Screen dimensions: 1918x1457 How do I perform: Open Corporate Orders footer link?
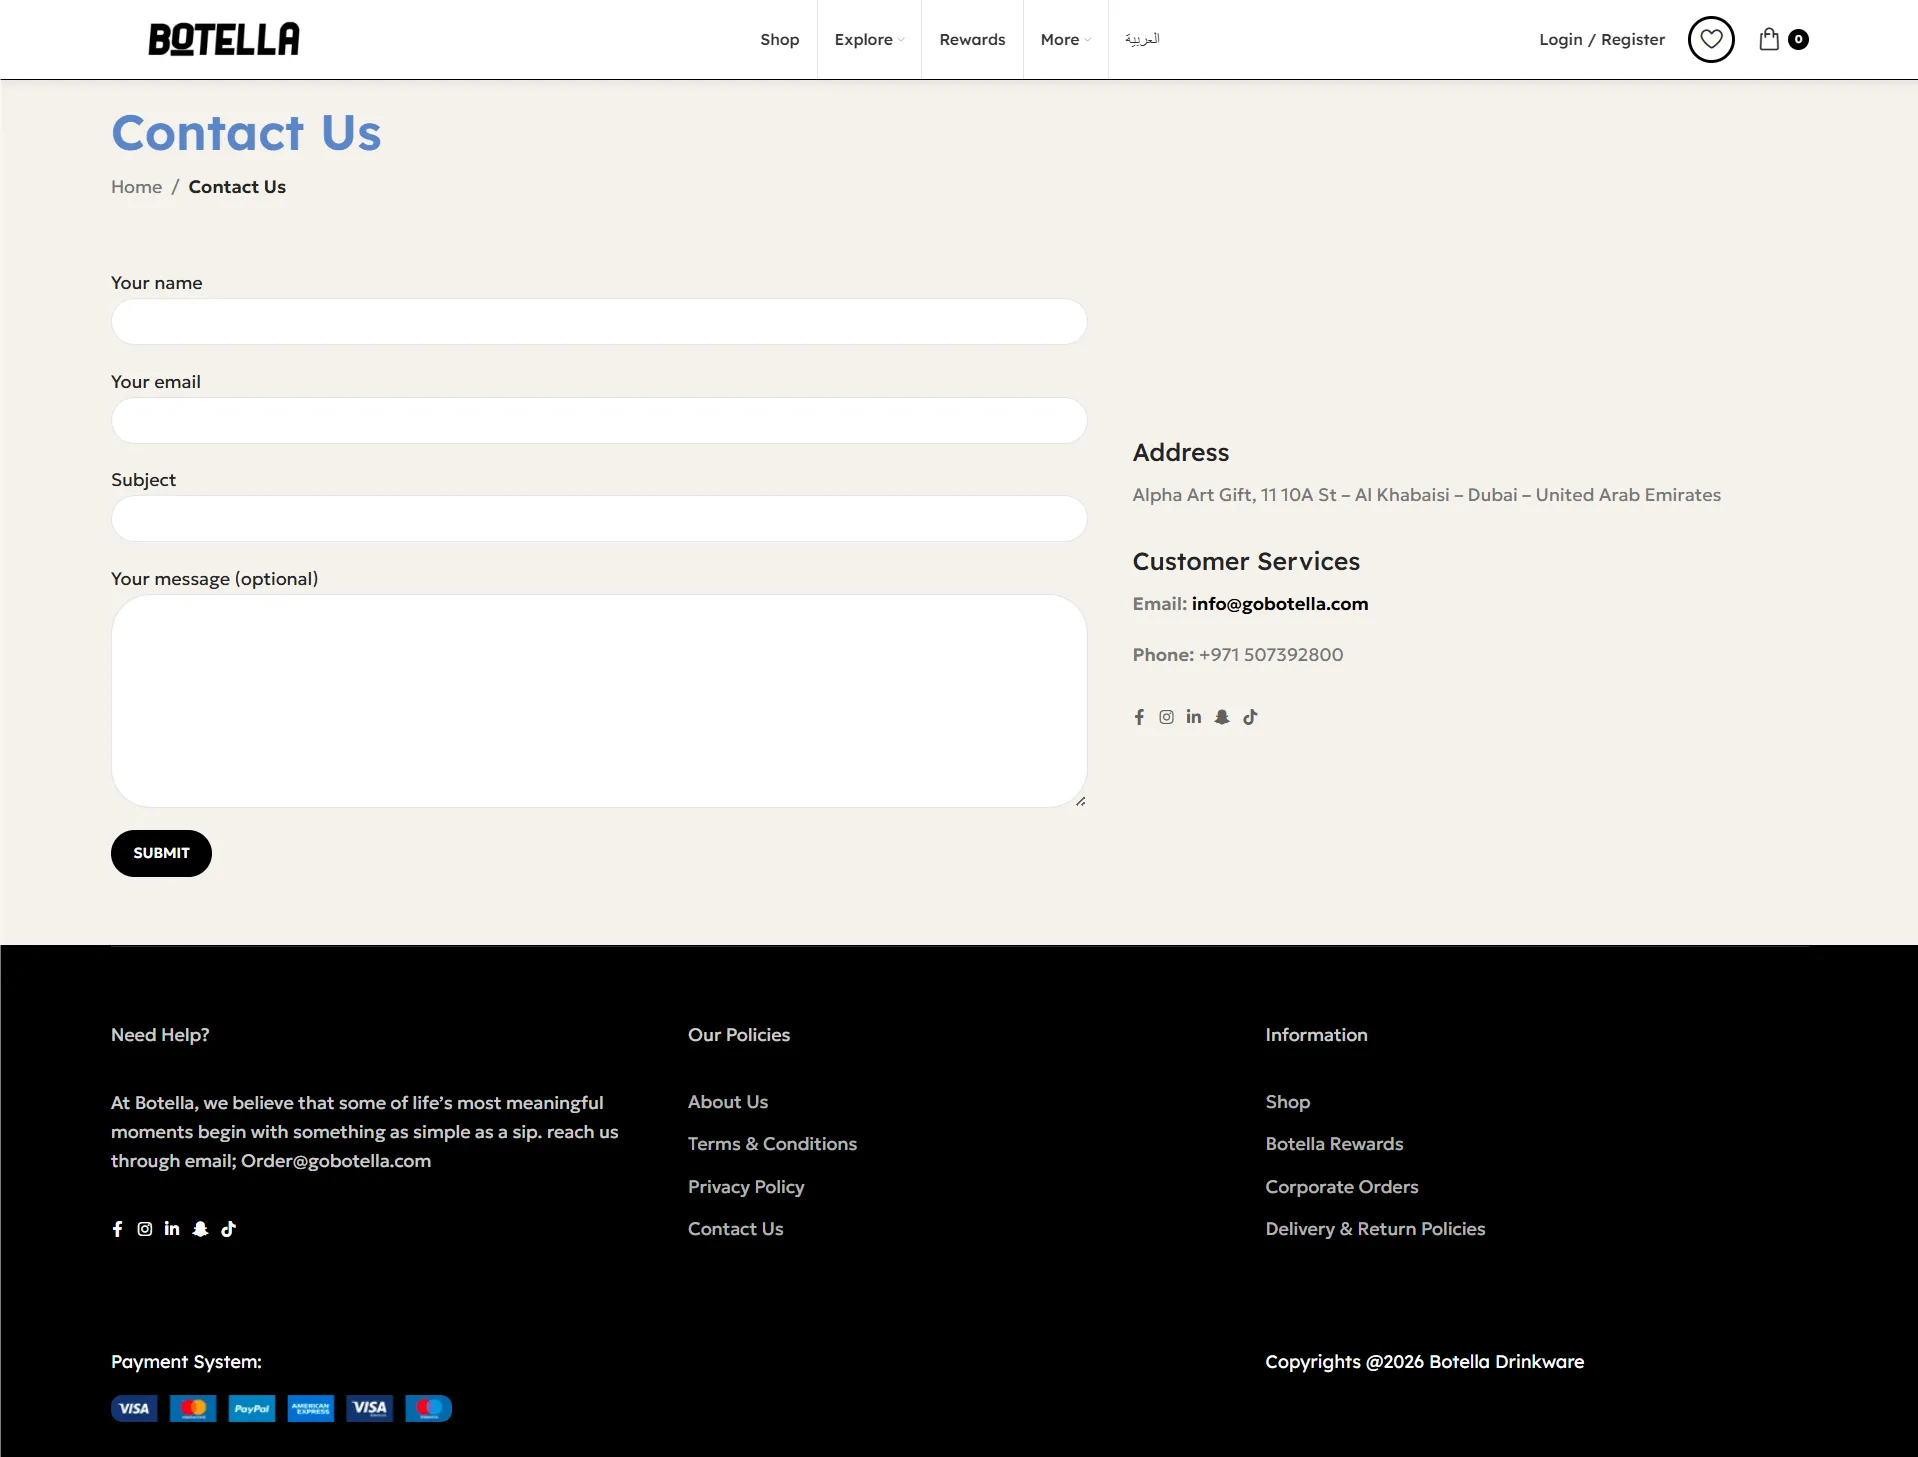[x=1342, y=1187]
